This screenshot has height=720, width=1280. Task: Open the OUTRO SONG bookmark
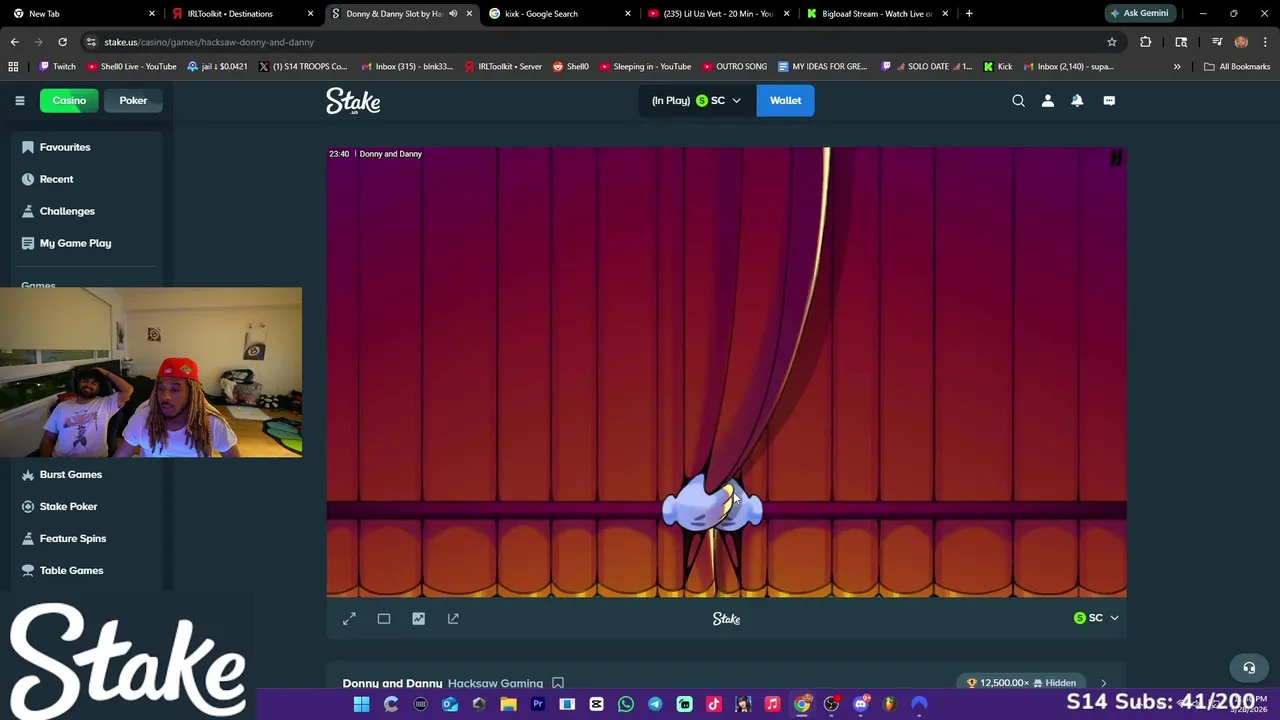pyautogui.click(x=735, y=67)
